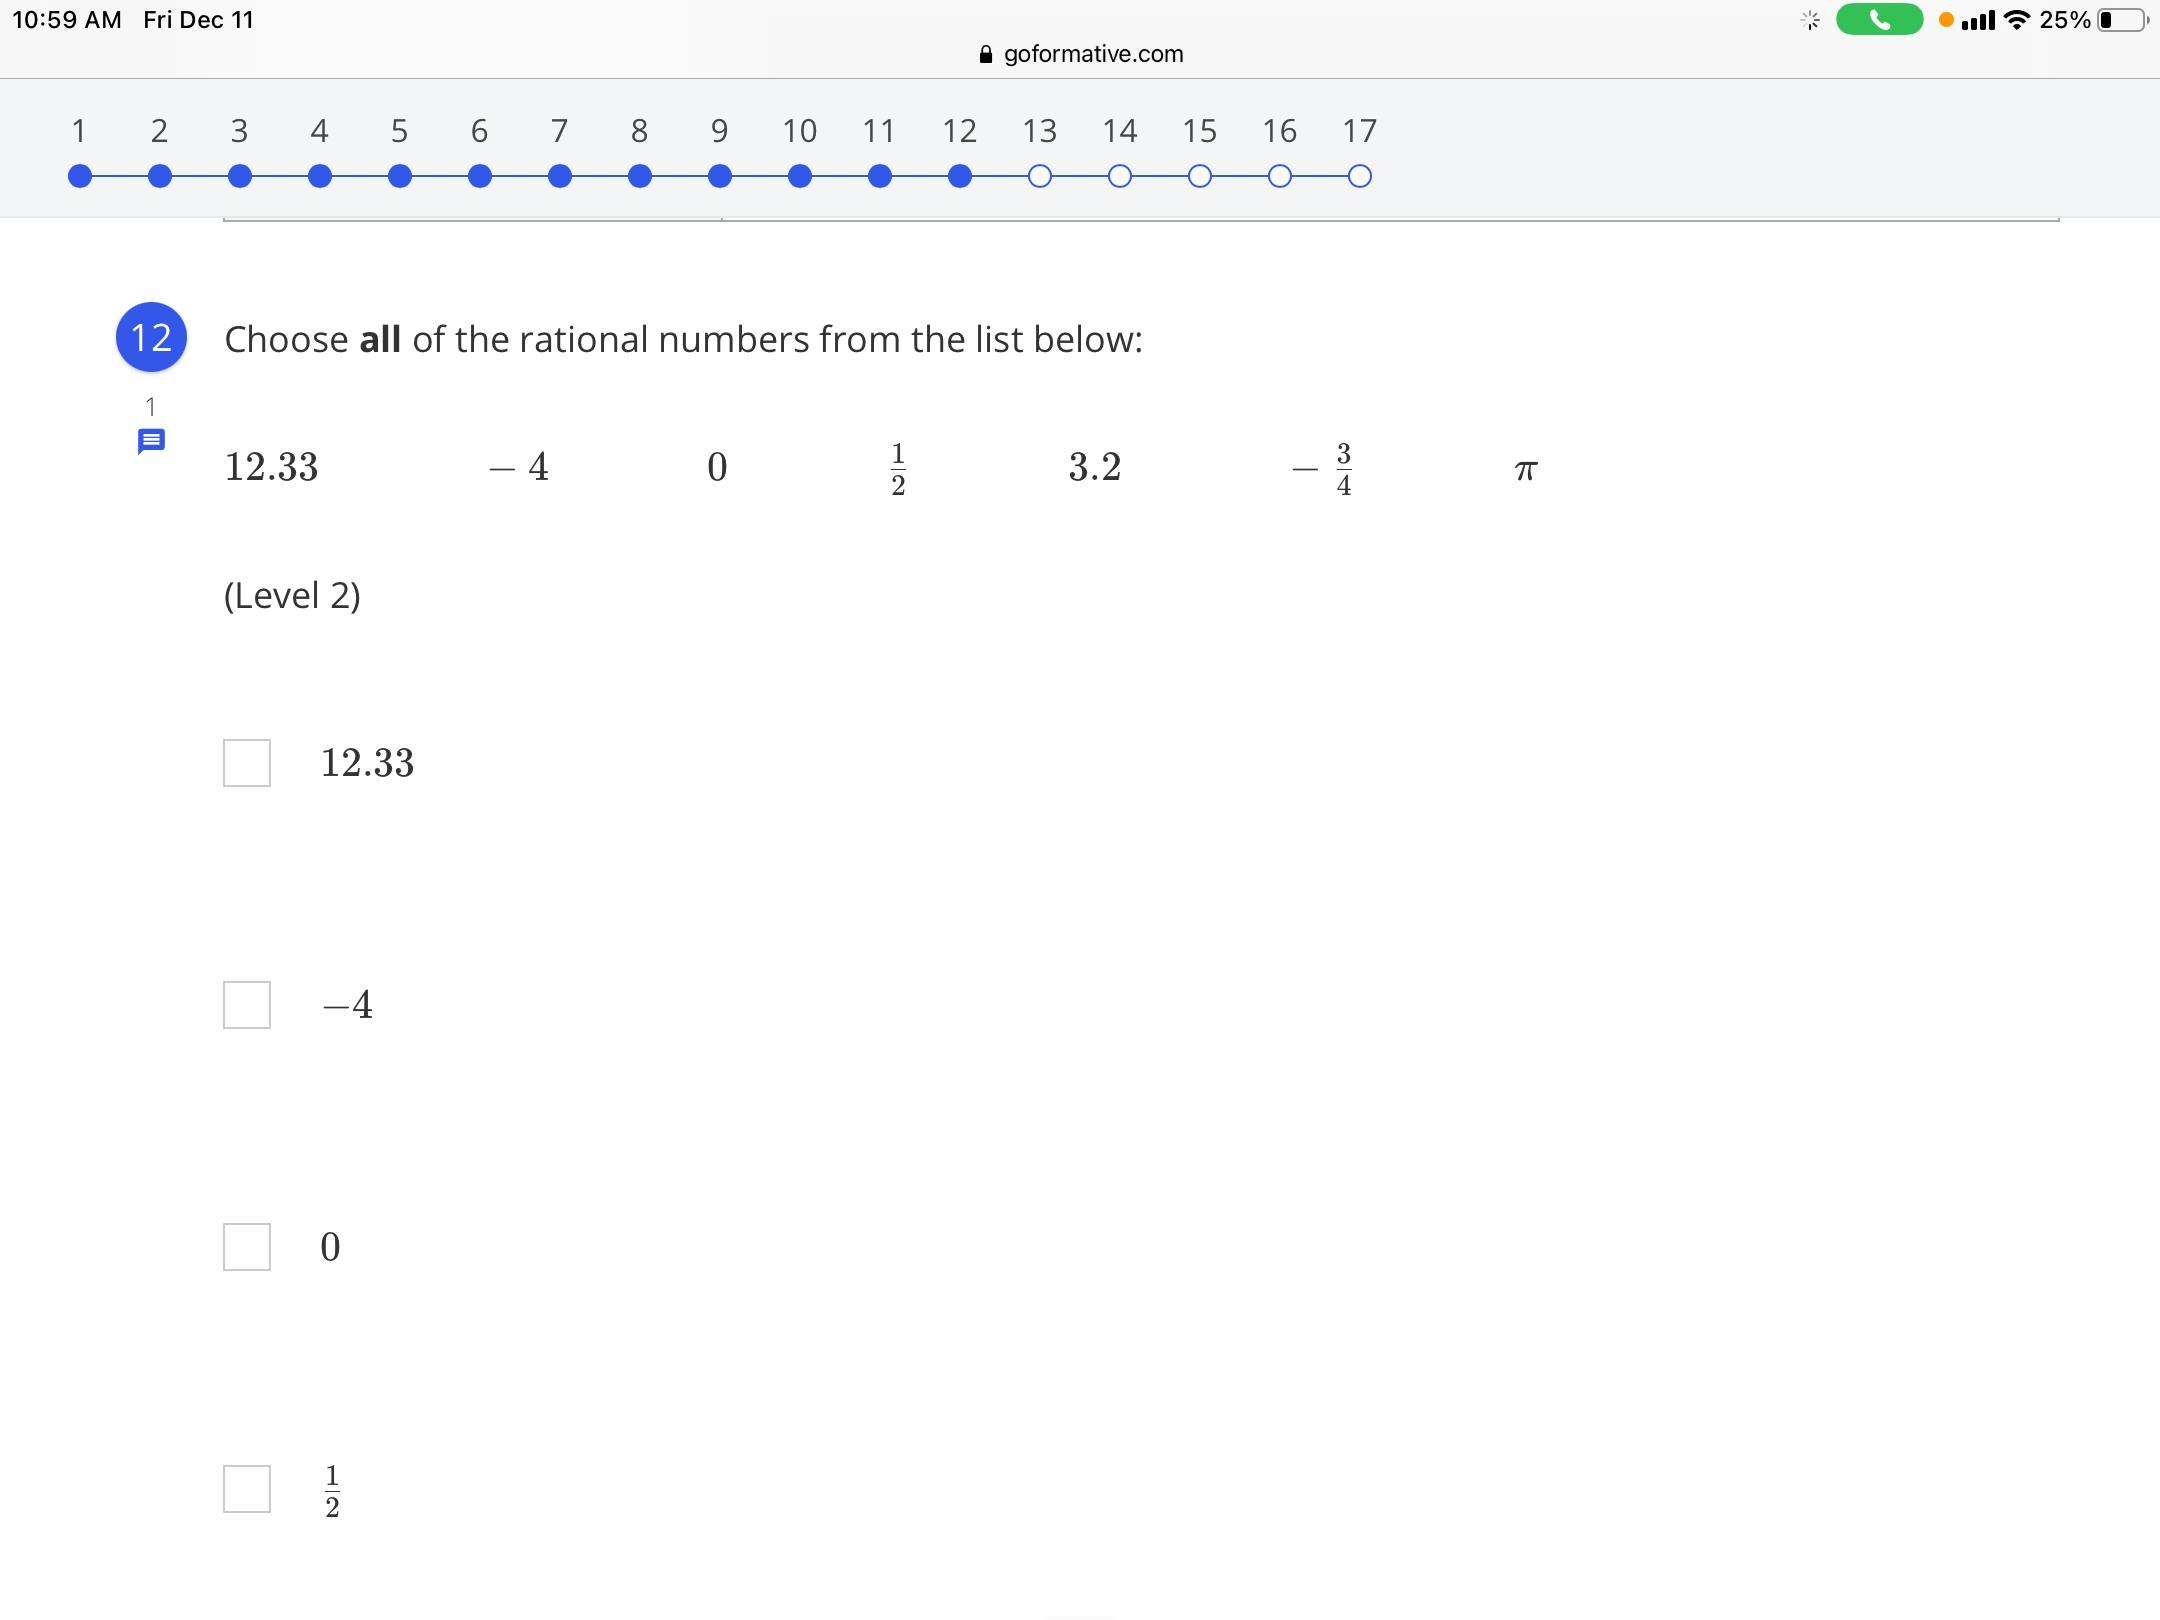Jump to question 14 circle
The width and height of the screenshot is (2160, 1620).
1120,176
